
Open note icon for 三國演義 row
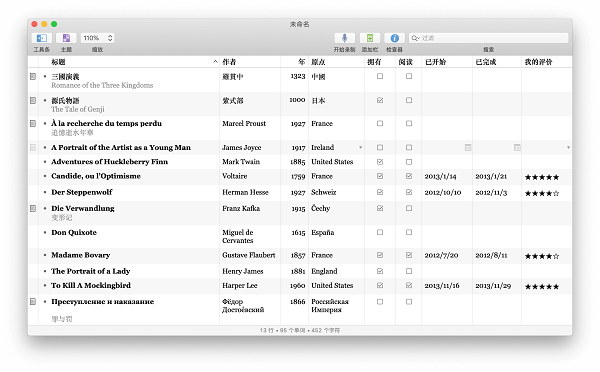tap(33, 77)
